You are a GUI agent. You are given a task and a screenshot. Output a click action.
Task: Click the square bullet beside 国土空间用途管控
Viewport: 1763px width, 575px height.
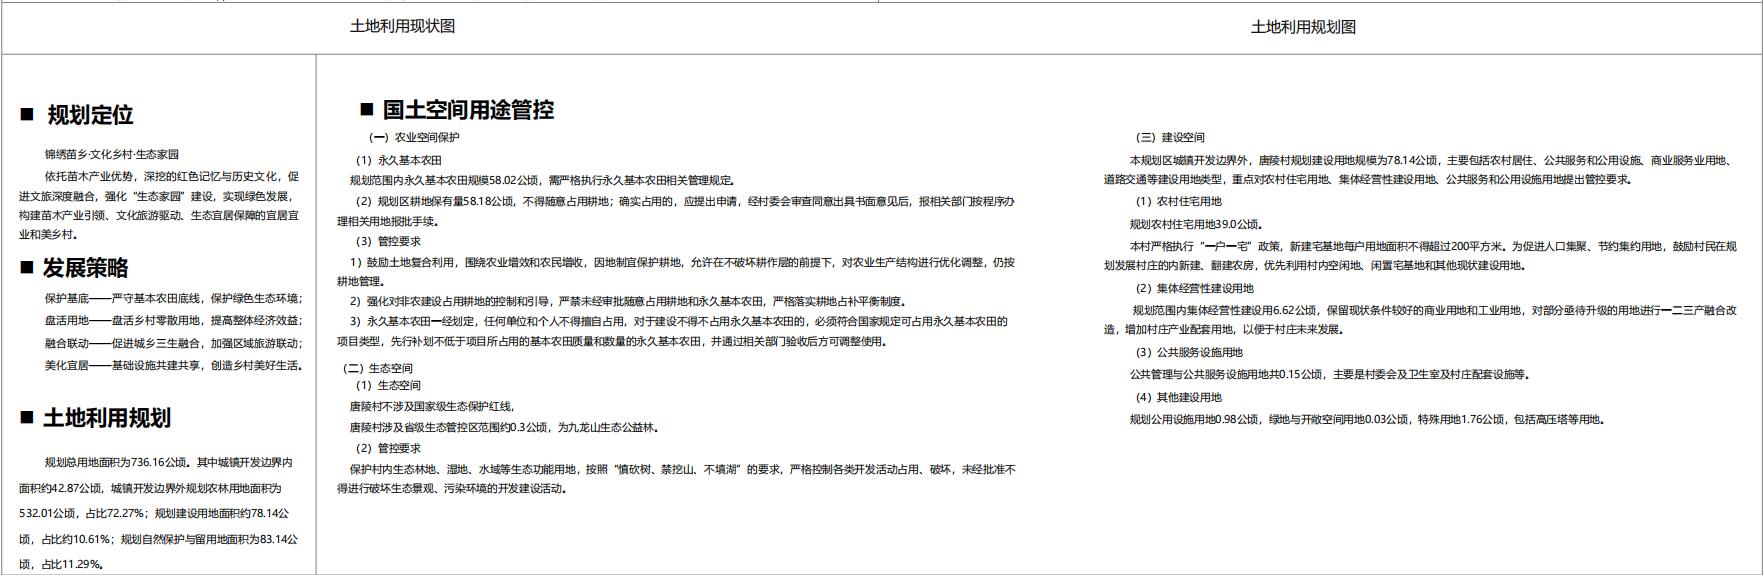[x=367, y=109]
